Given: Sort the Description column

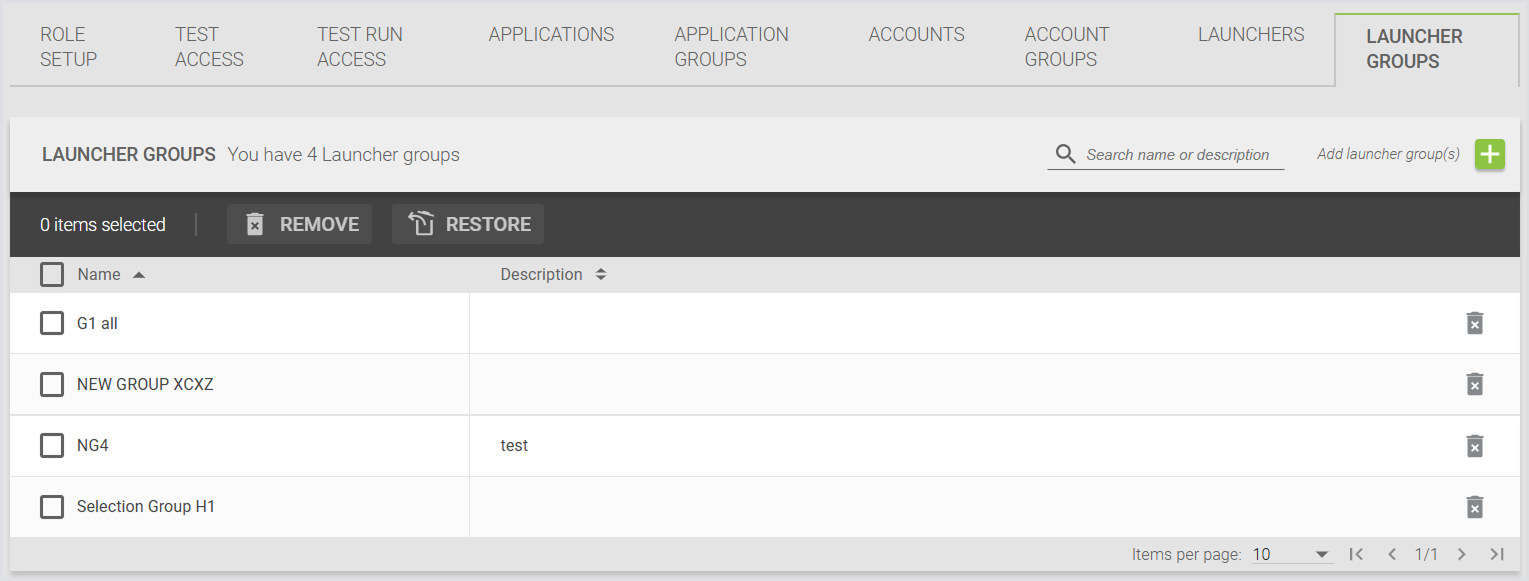Looking at the screenshot, I should pos(601,274).
